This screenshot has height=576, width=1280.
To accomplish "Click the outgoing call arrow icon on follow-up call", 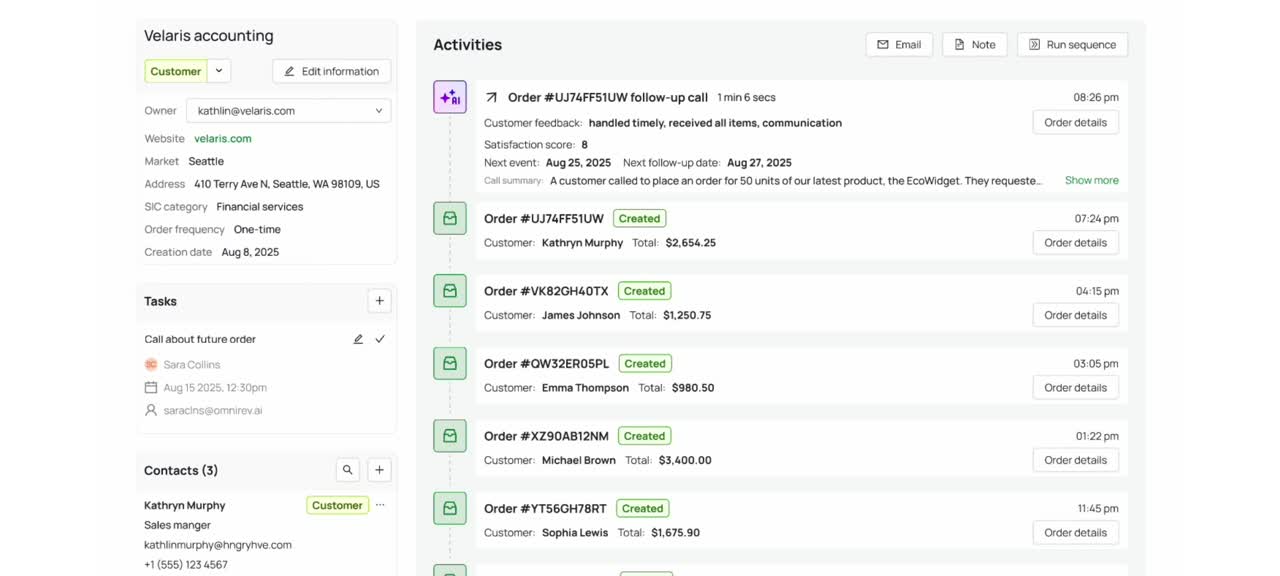I will pos(491,97).
